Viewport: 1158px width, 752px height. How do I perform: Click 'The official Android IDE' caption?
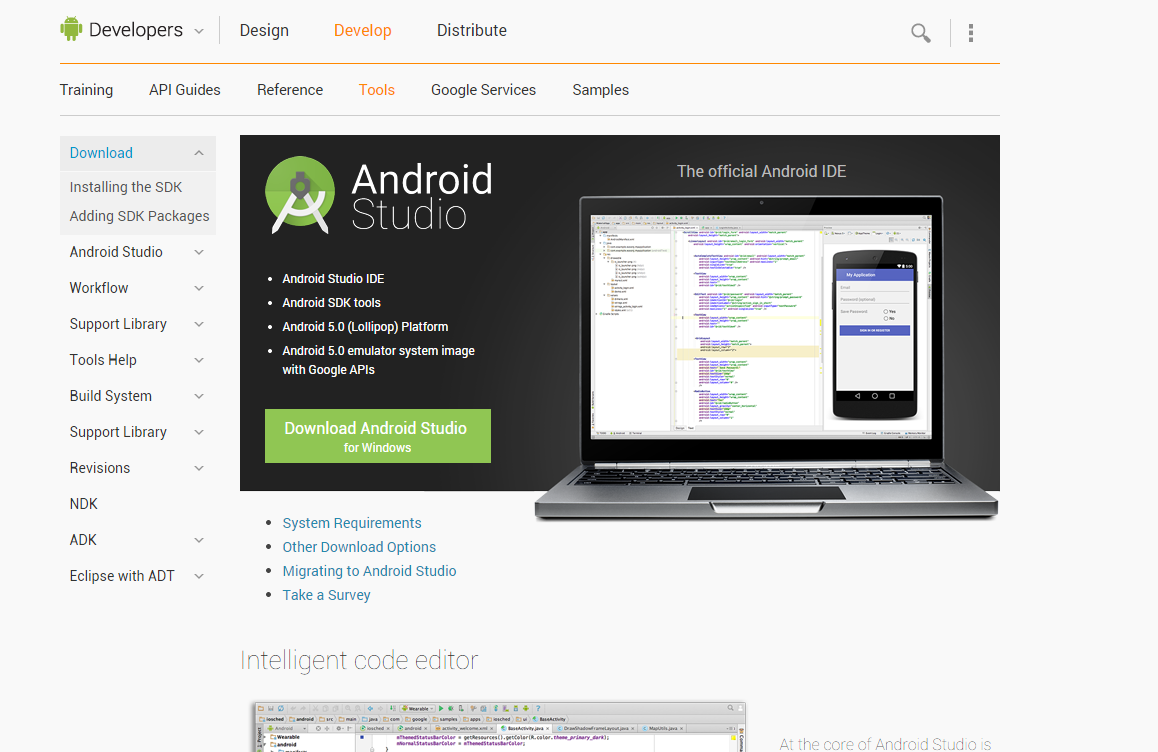coord(761,171)
